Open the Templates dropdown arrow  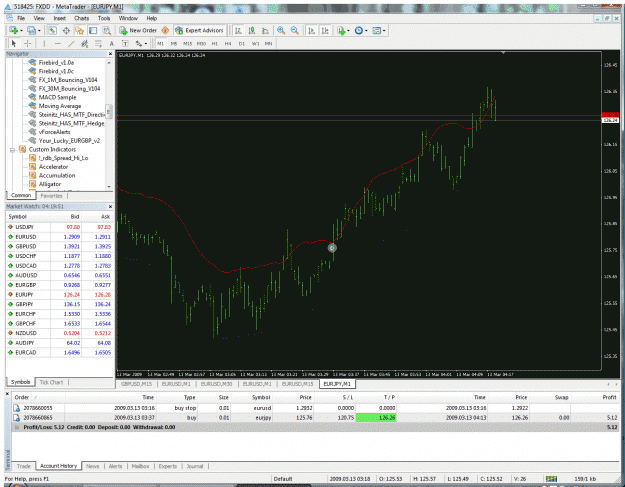(384, 31)
